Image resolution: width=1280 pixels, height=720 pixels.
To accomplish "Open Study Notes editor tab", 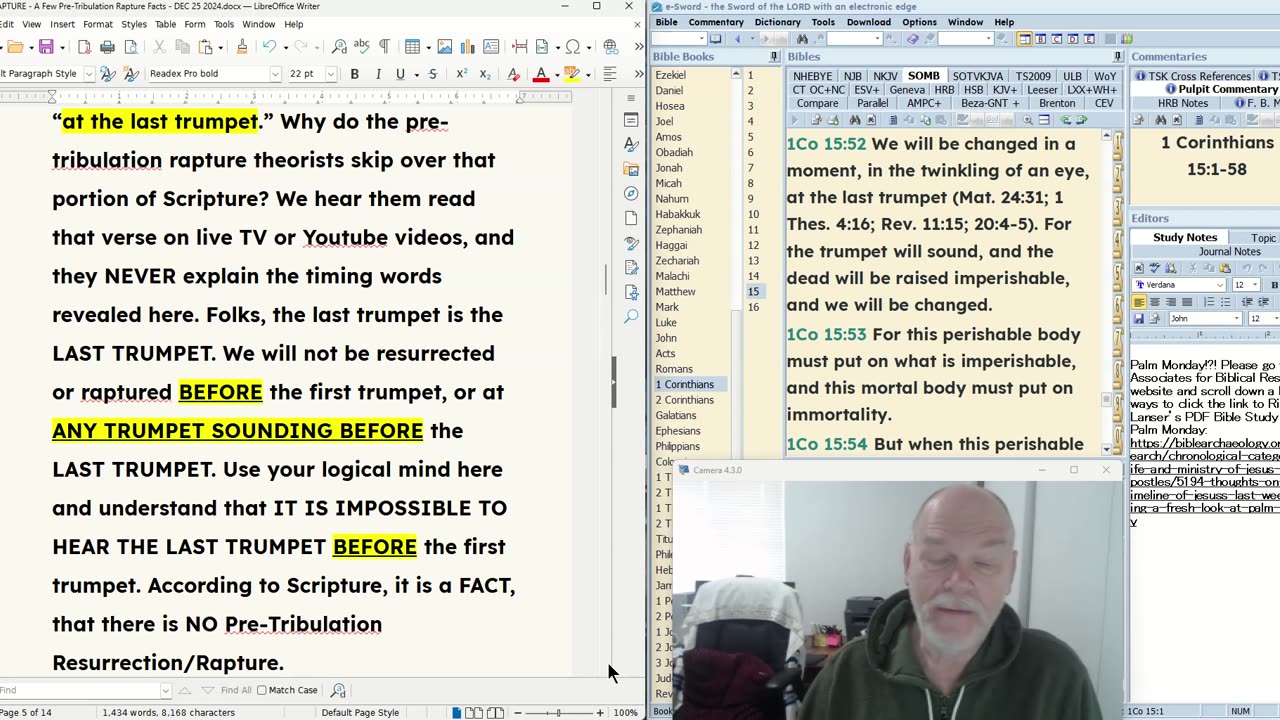I will point(1185,238).
